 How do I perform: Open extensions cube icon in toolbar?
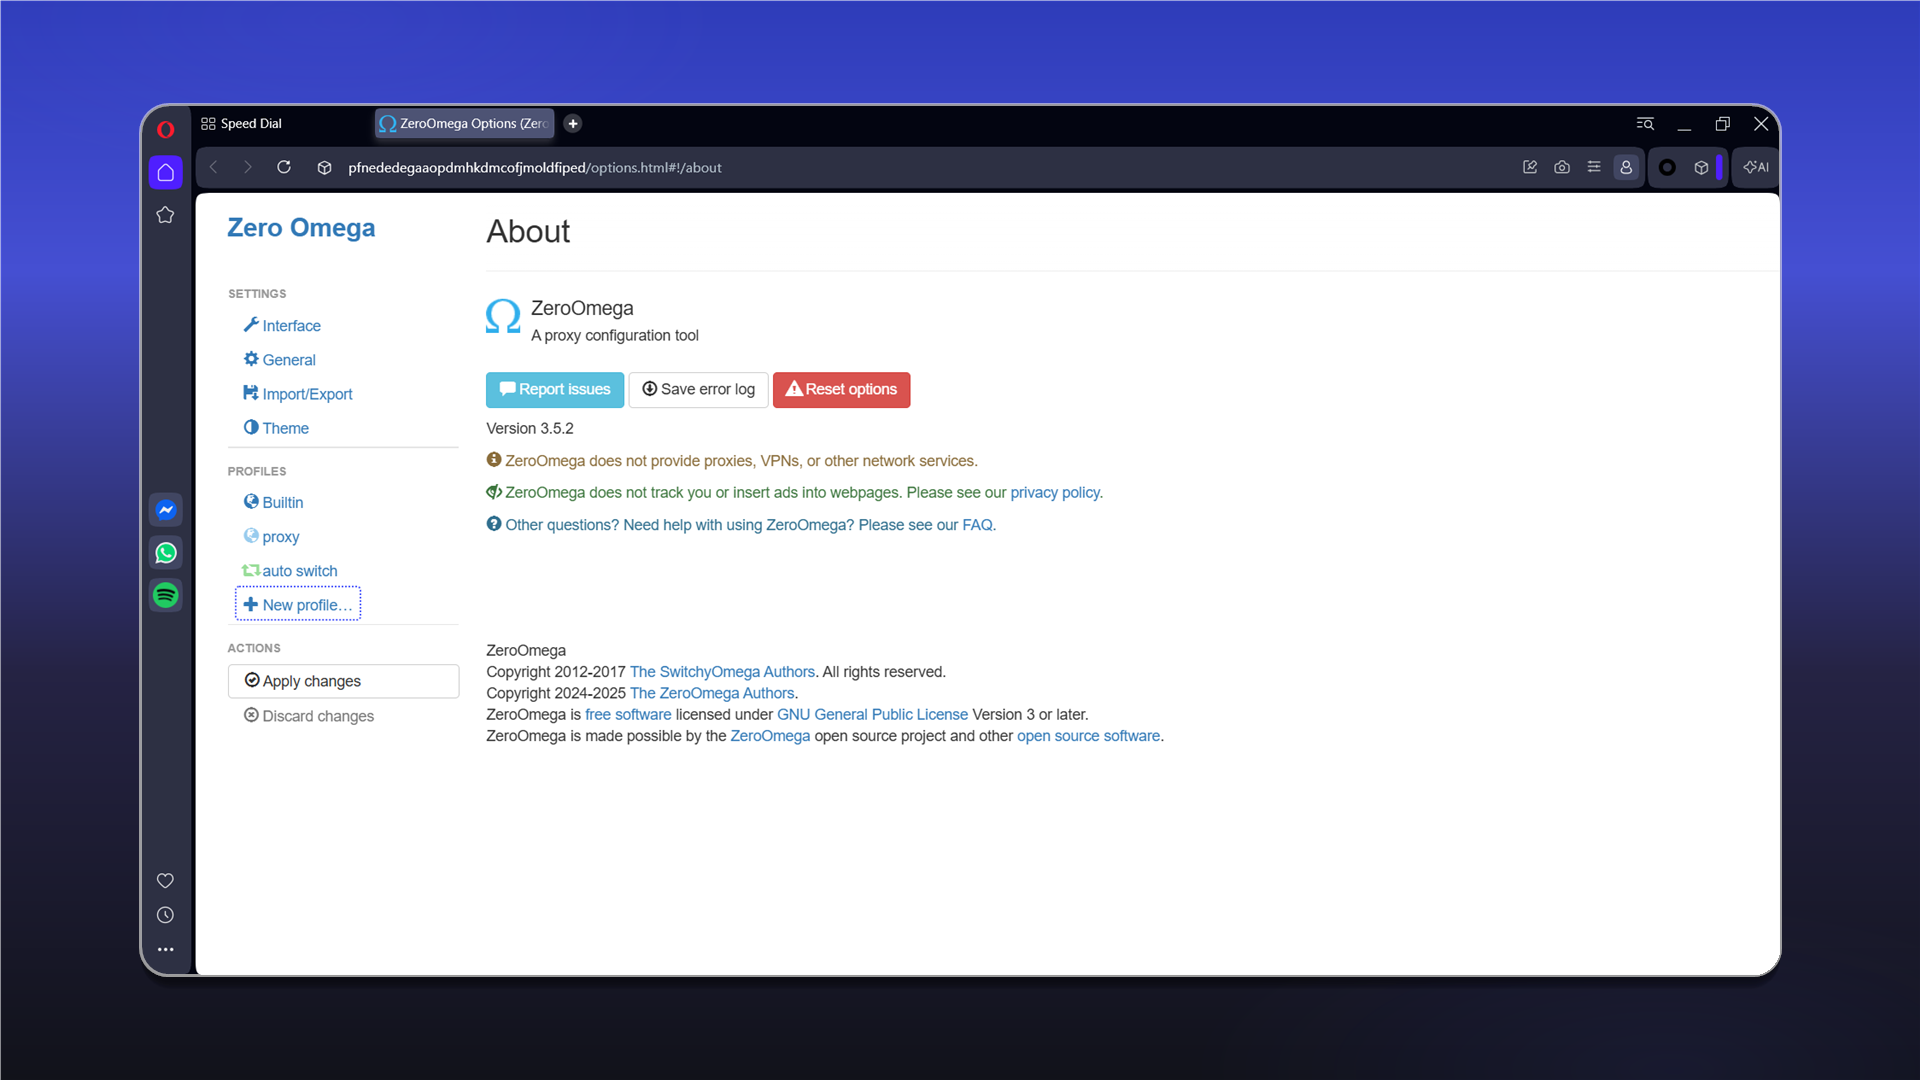pos(1701,167)
